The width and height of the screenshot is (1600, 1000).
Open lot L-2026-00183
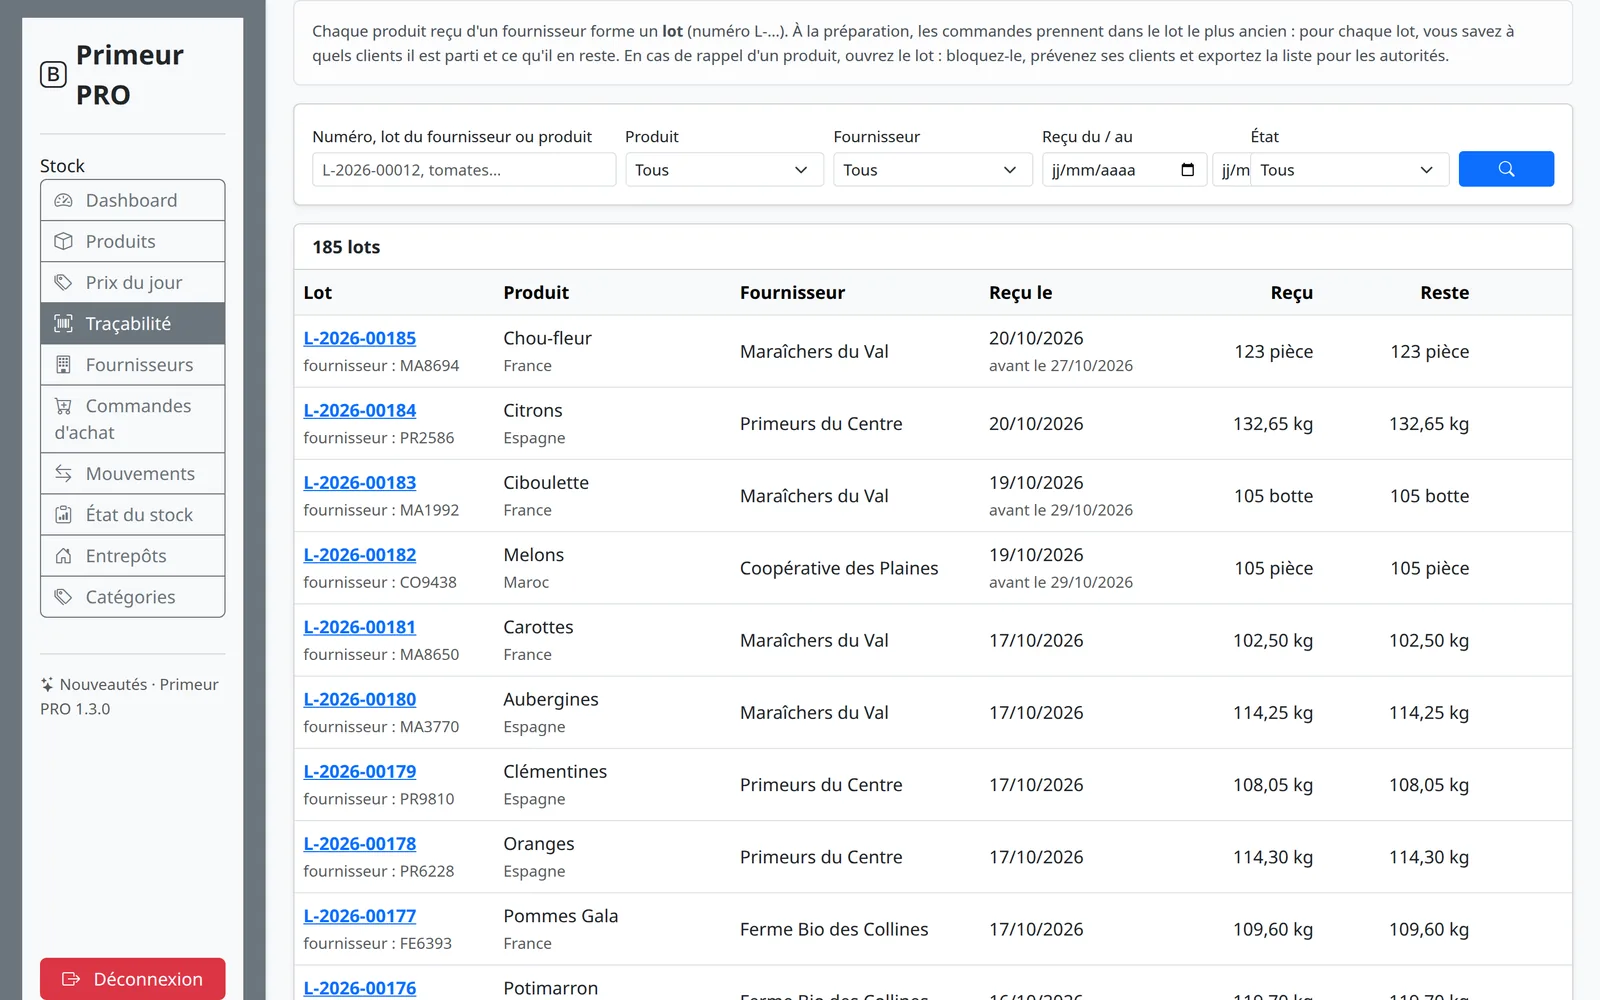[360, 482]
